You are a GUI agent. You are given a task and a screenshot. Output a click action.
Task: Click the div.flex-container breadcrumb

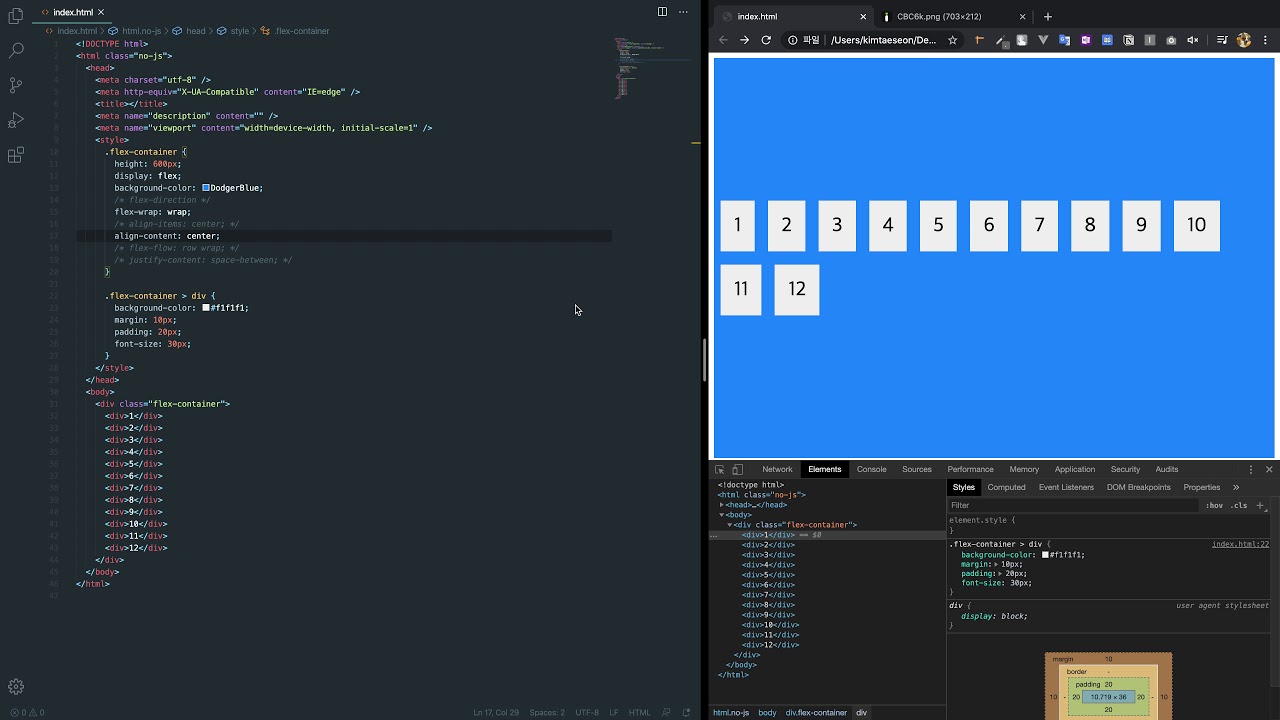click(816, 713)
